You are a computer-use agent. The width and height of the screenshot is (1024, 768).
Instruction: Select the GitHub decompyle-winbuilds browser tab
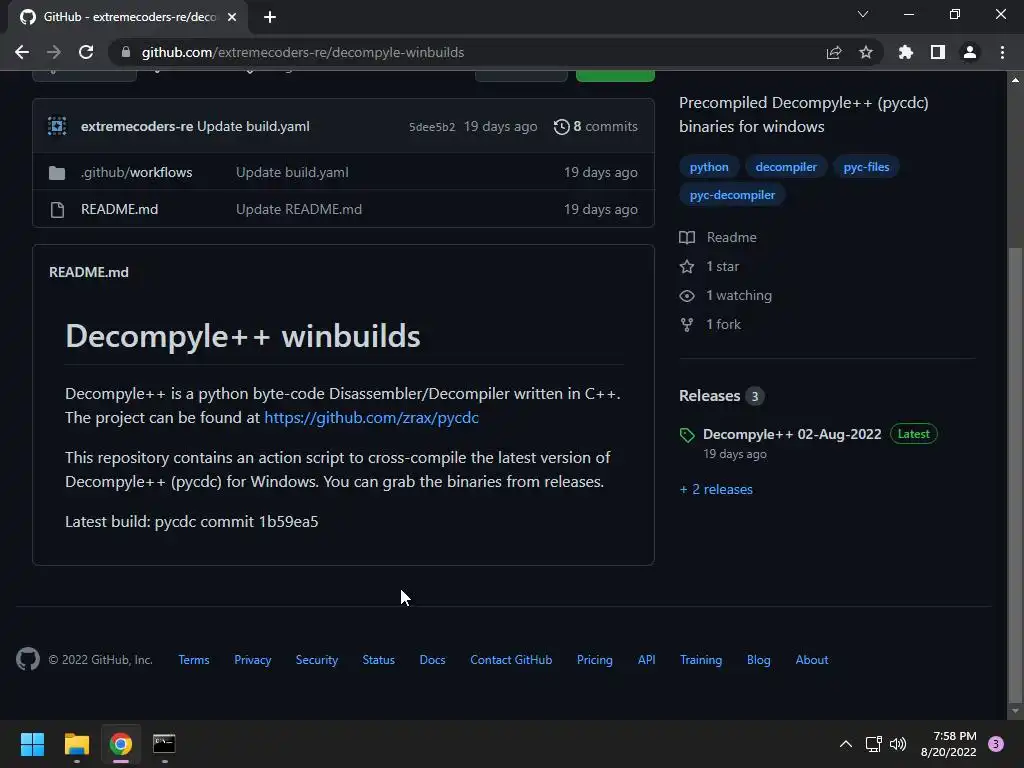128,17
